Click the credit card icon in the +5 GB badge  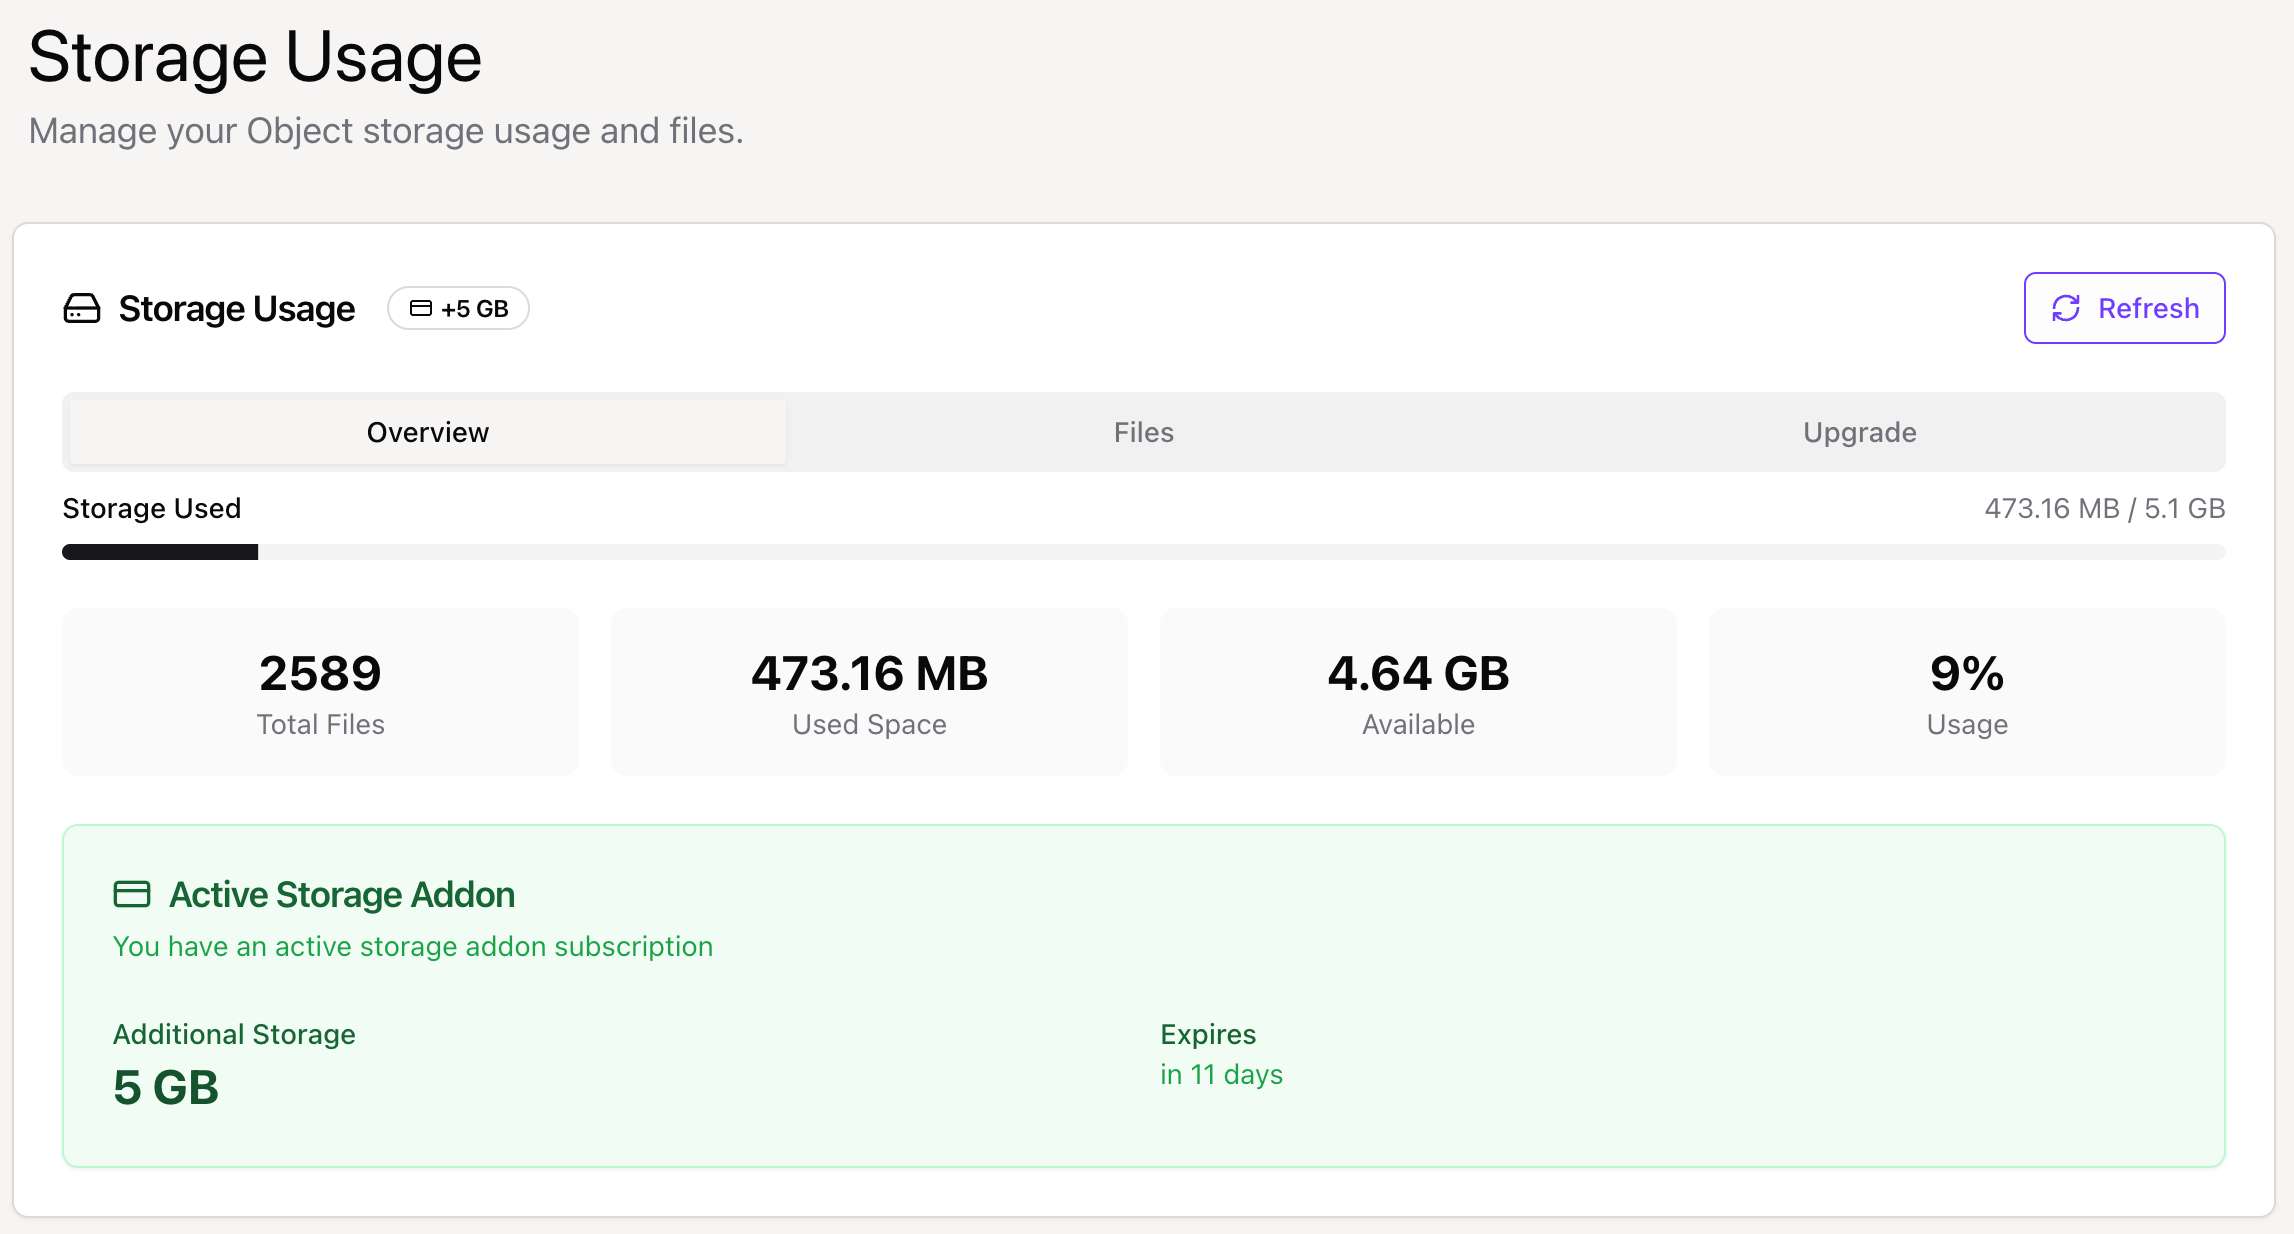(420, 308)
